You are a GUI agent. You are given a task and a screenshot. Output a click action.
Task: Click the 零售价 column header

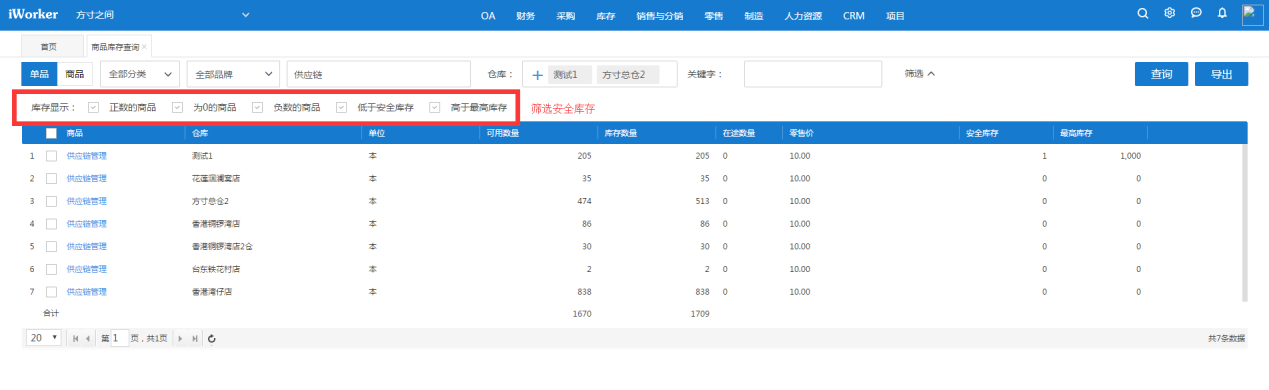click(803, 133)
